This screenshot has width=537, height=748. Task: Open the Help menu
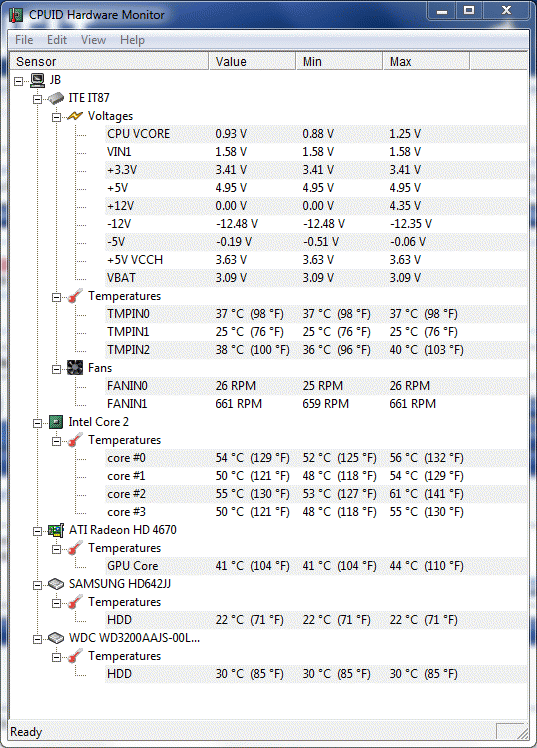click(132, 40)
